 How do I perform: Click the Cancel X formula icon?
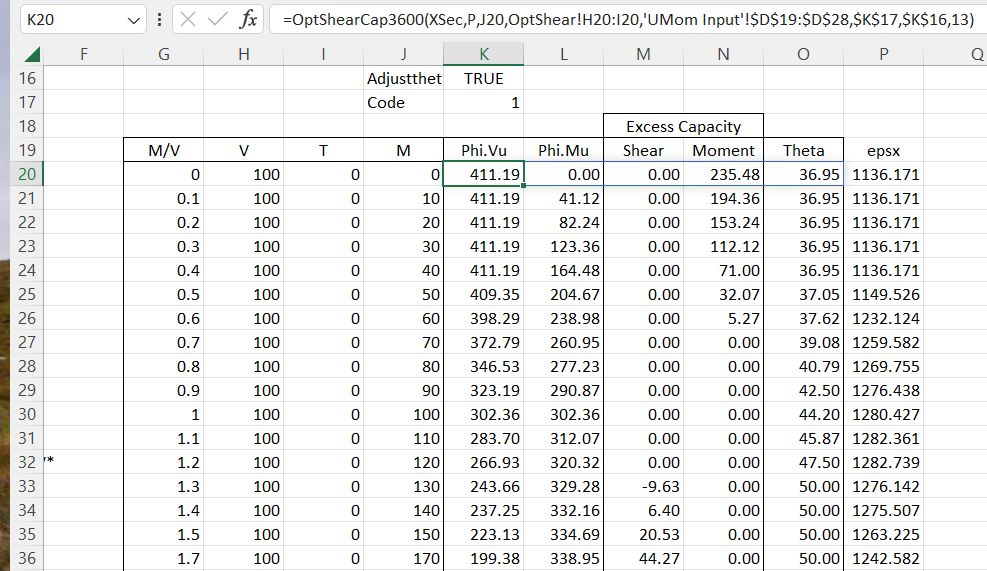point(189,20)
